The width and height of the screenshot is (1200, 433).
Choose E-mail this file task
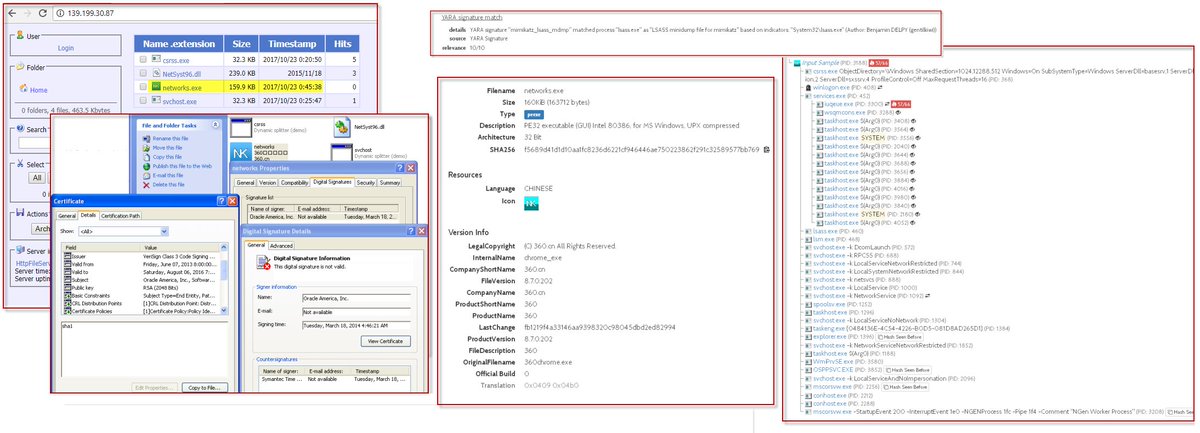(x=168, y=175)
